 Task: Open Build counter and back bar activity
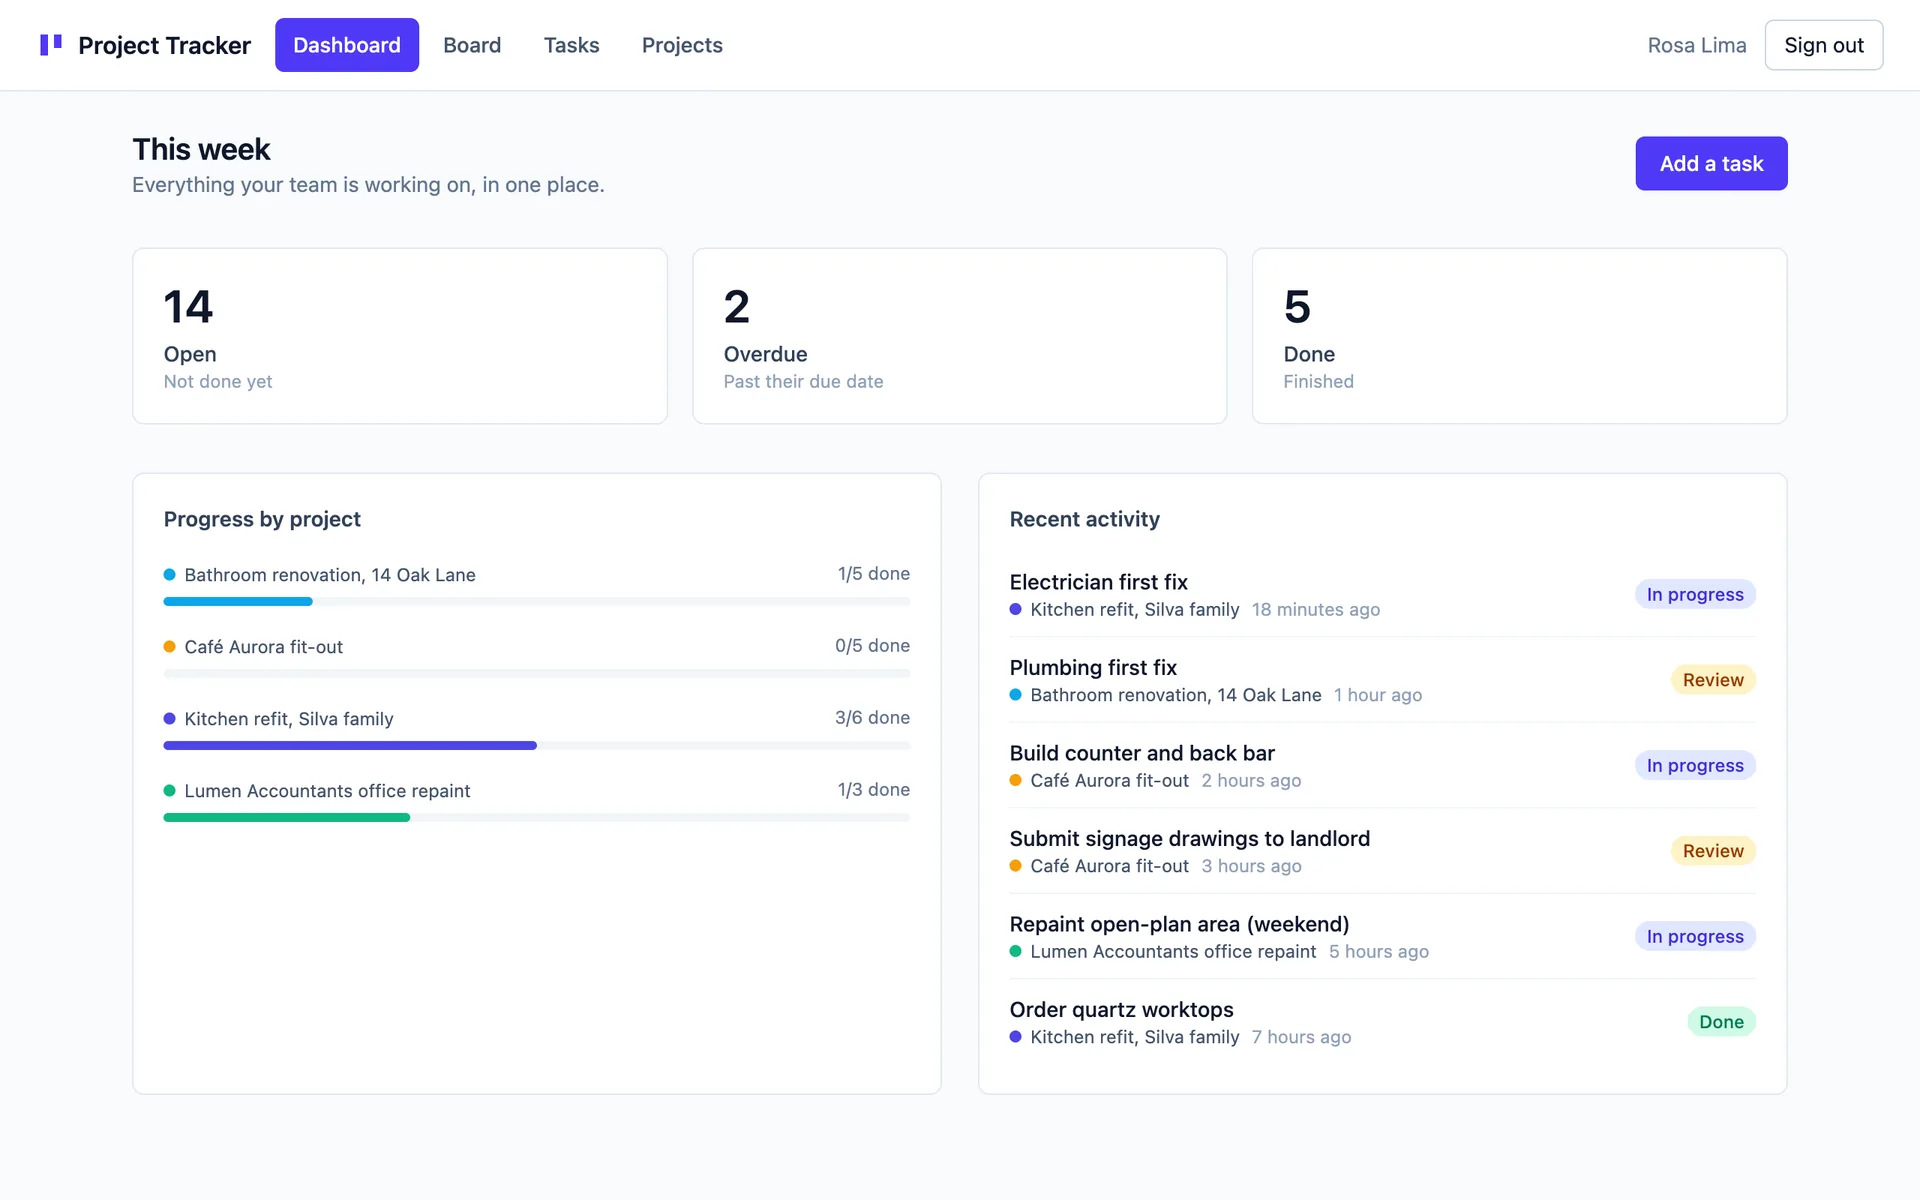[1383, 765]
